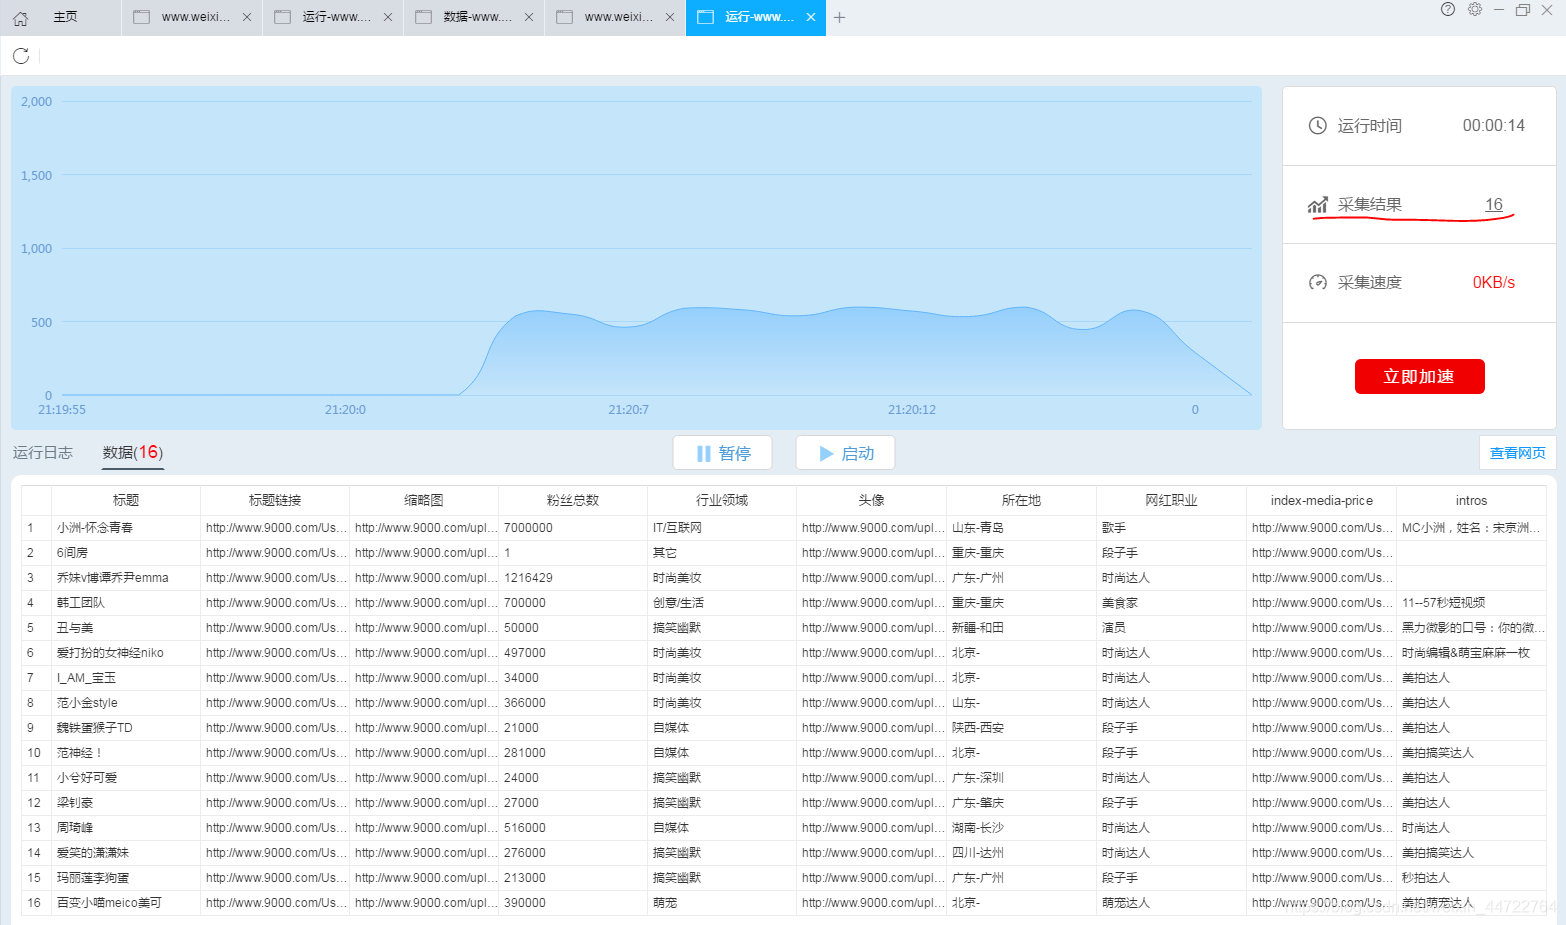1566x925 pixels.
Task: Click the 标题 column header
Action: 126,500
